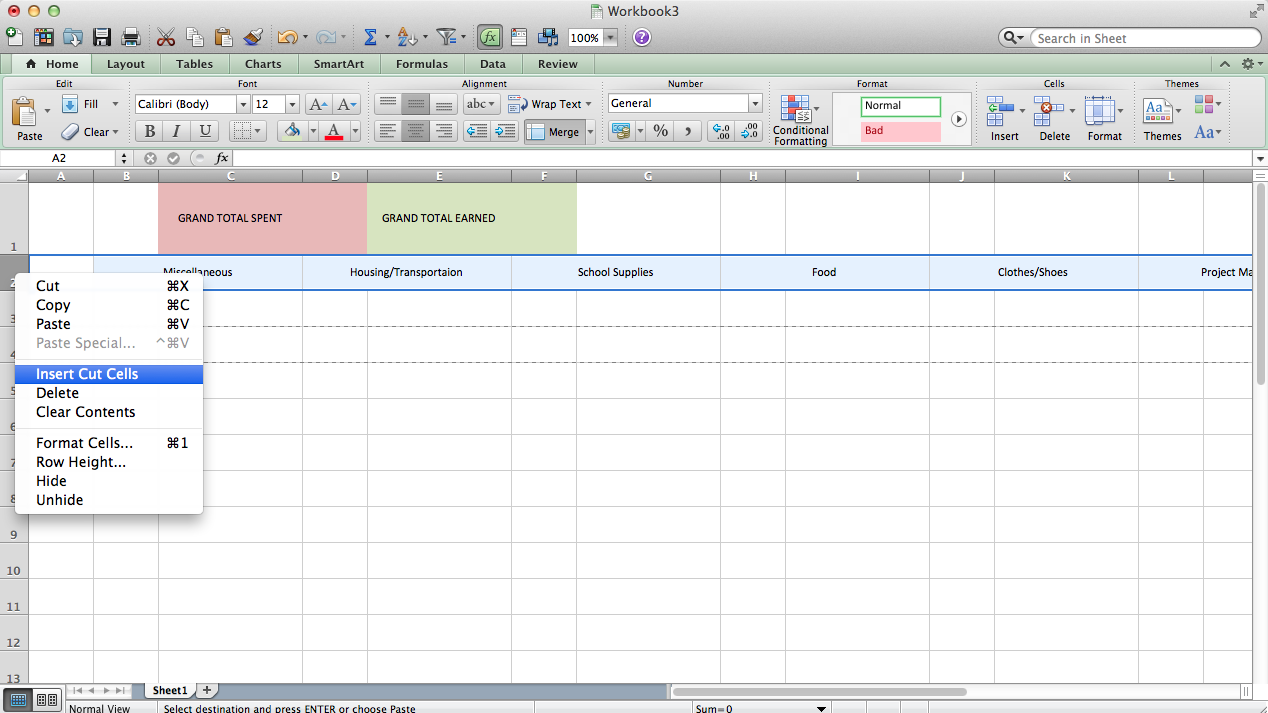The image size is (1268, 713).
Task: Increase the indent in Alignment group
Action: point(505,131)
